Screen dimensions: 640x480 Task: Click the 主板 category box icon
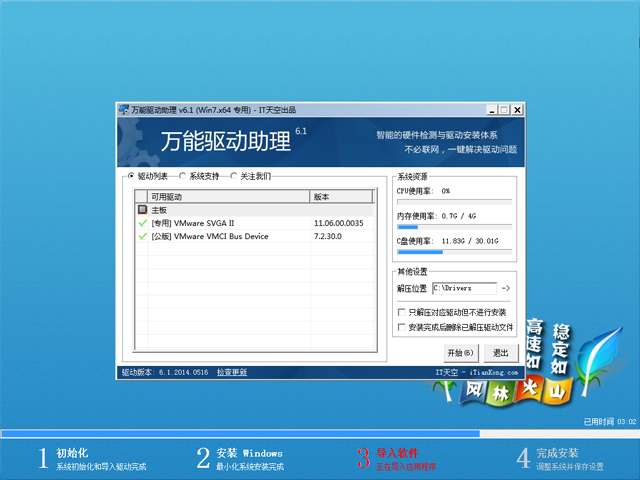(x=143, y=210)
